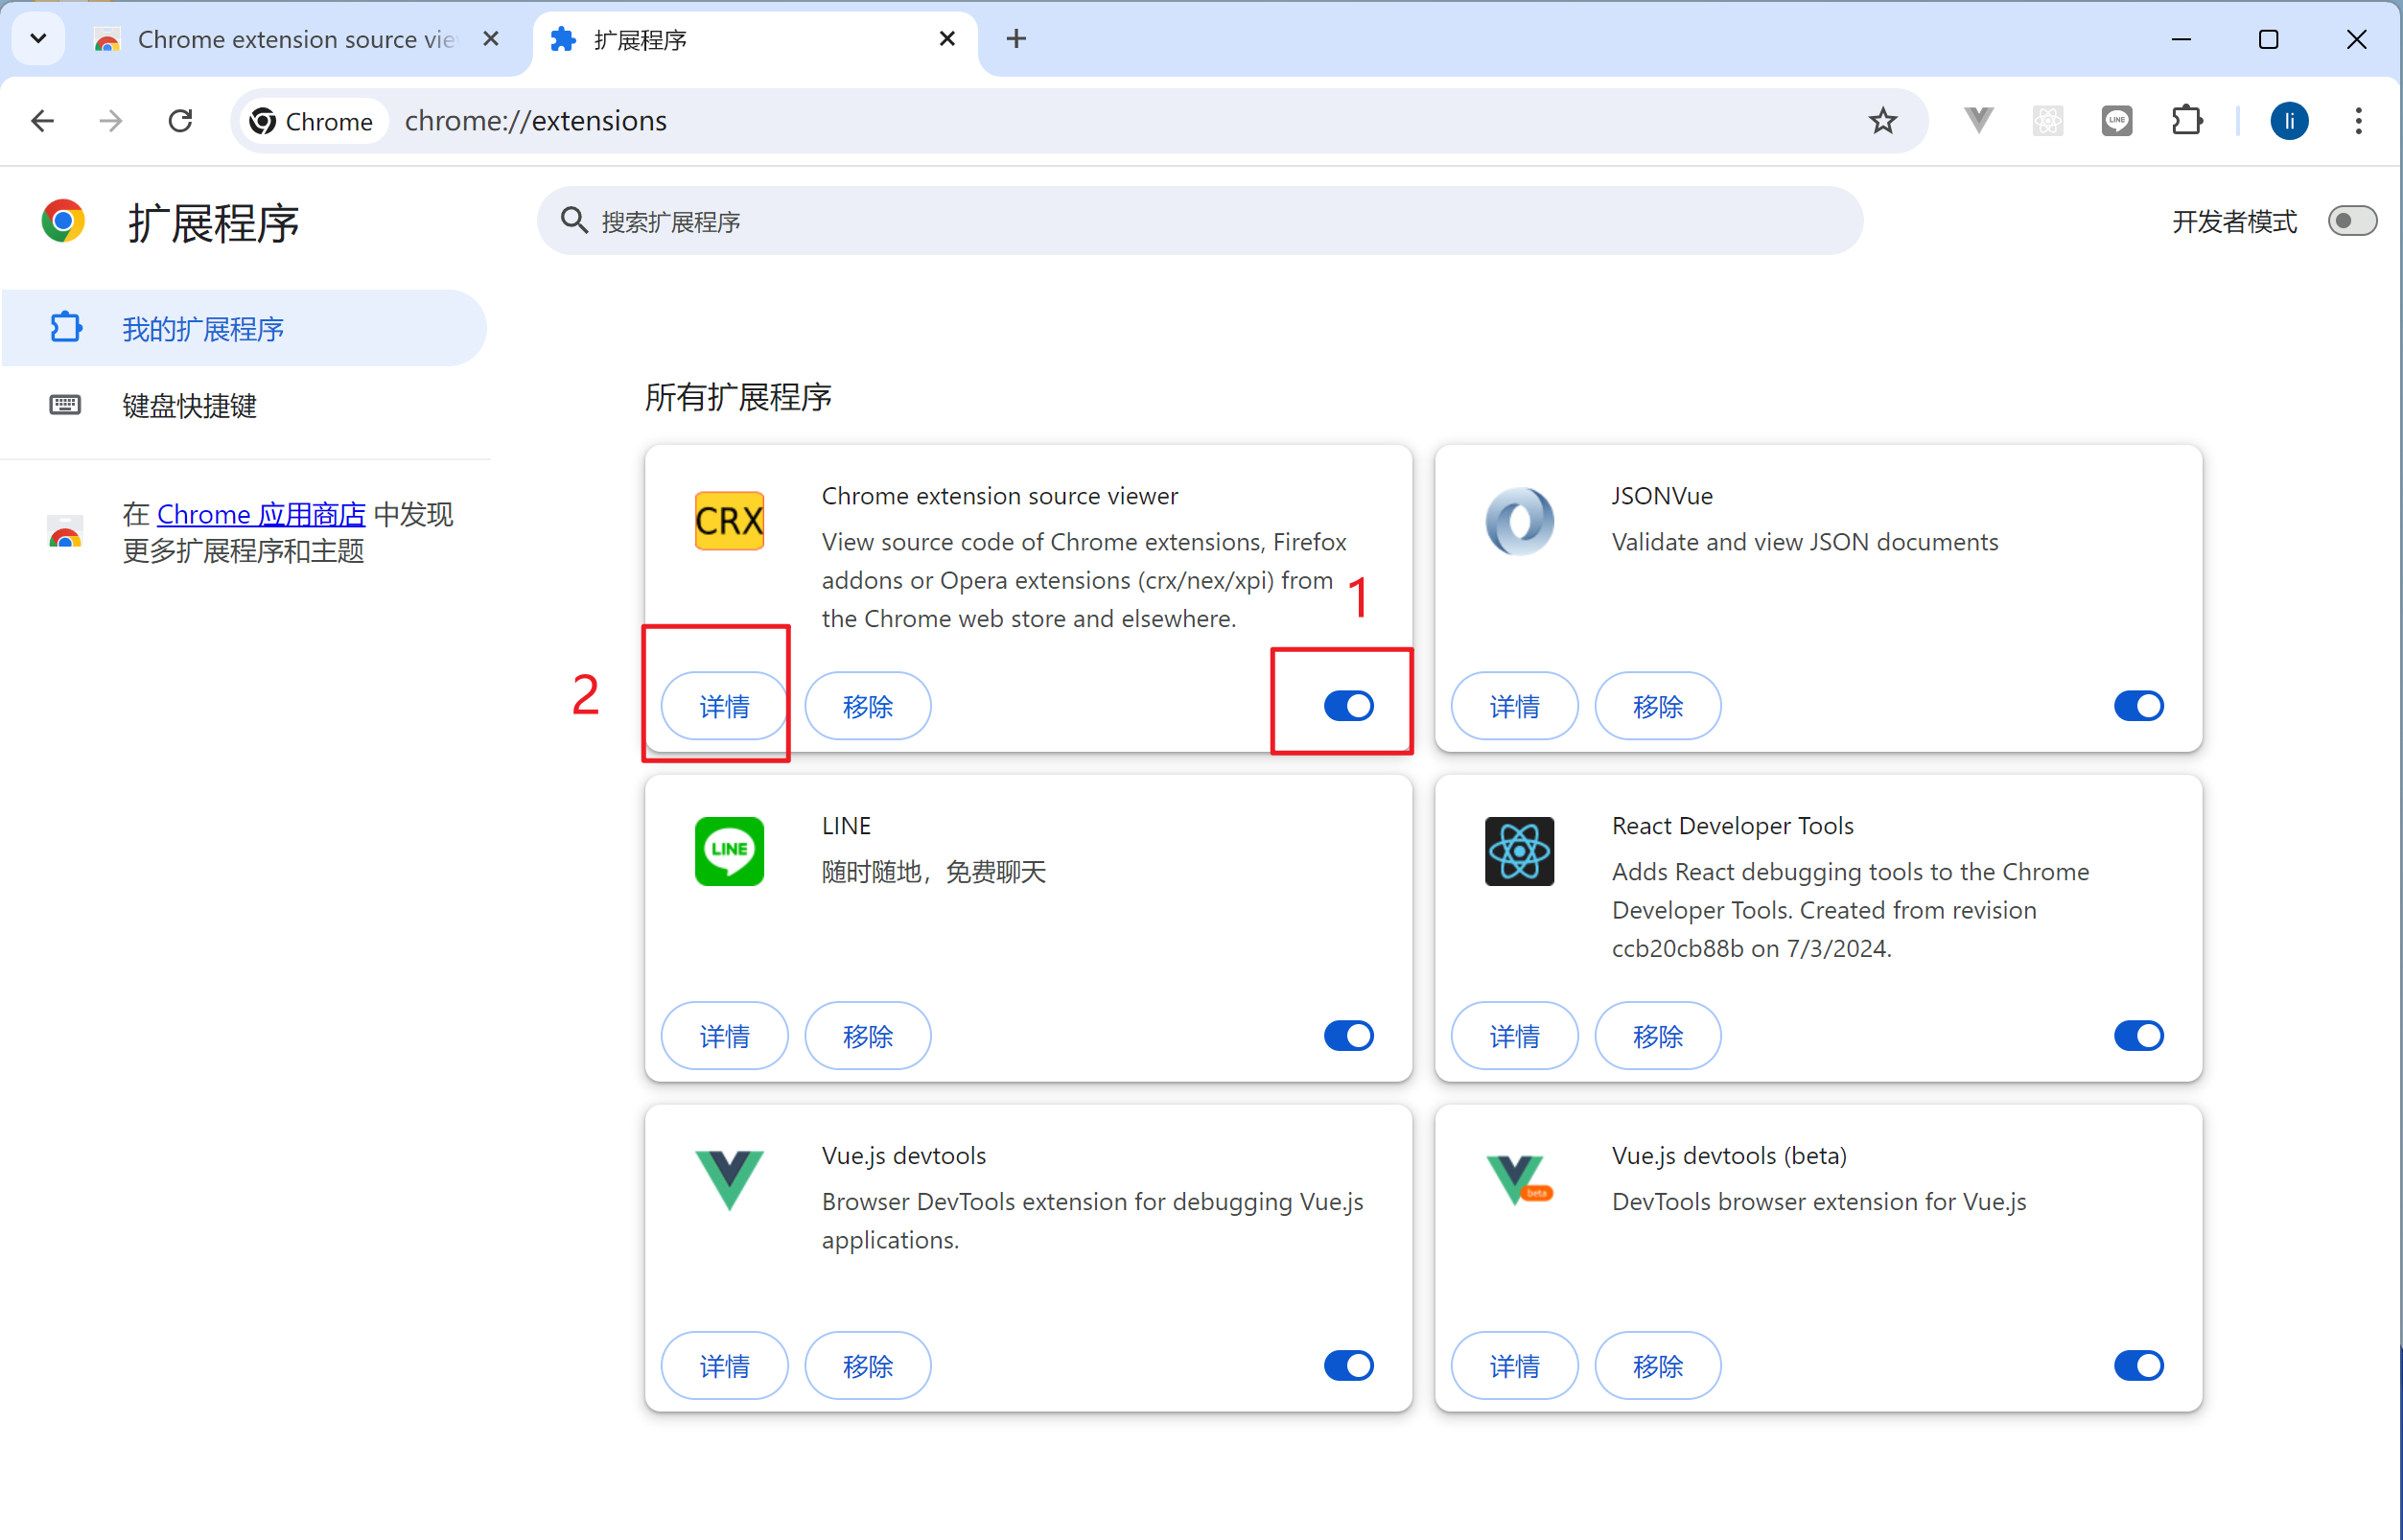Disable the JSONVue extension toggle
2403x1540 pixels.
click(2138, 706)
